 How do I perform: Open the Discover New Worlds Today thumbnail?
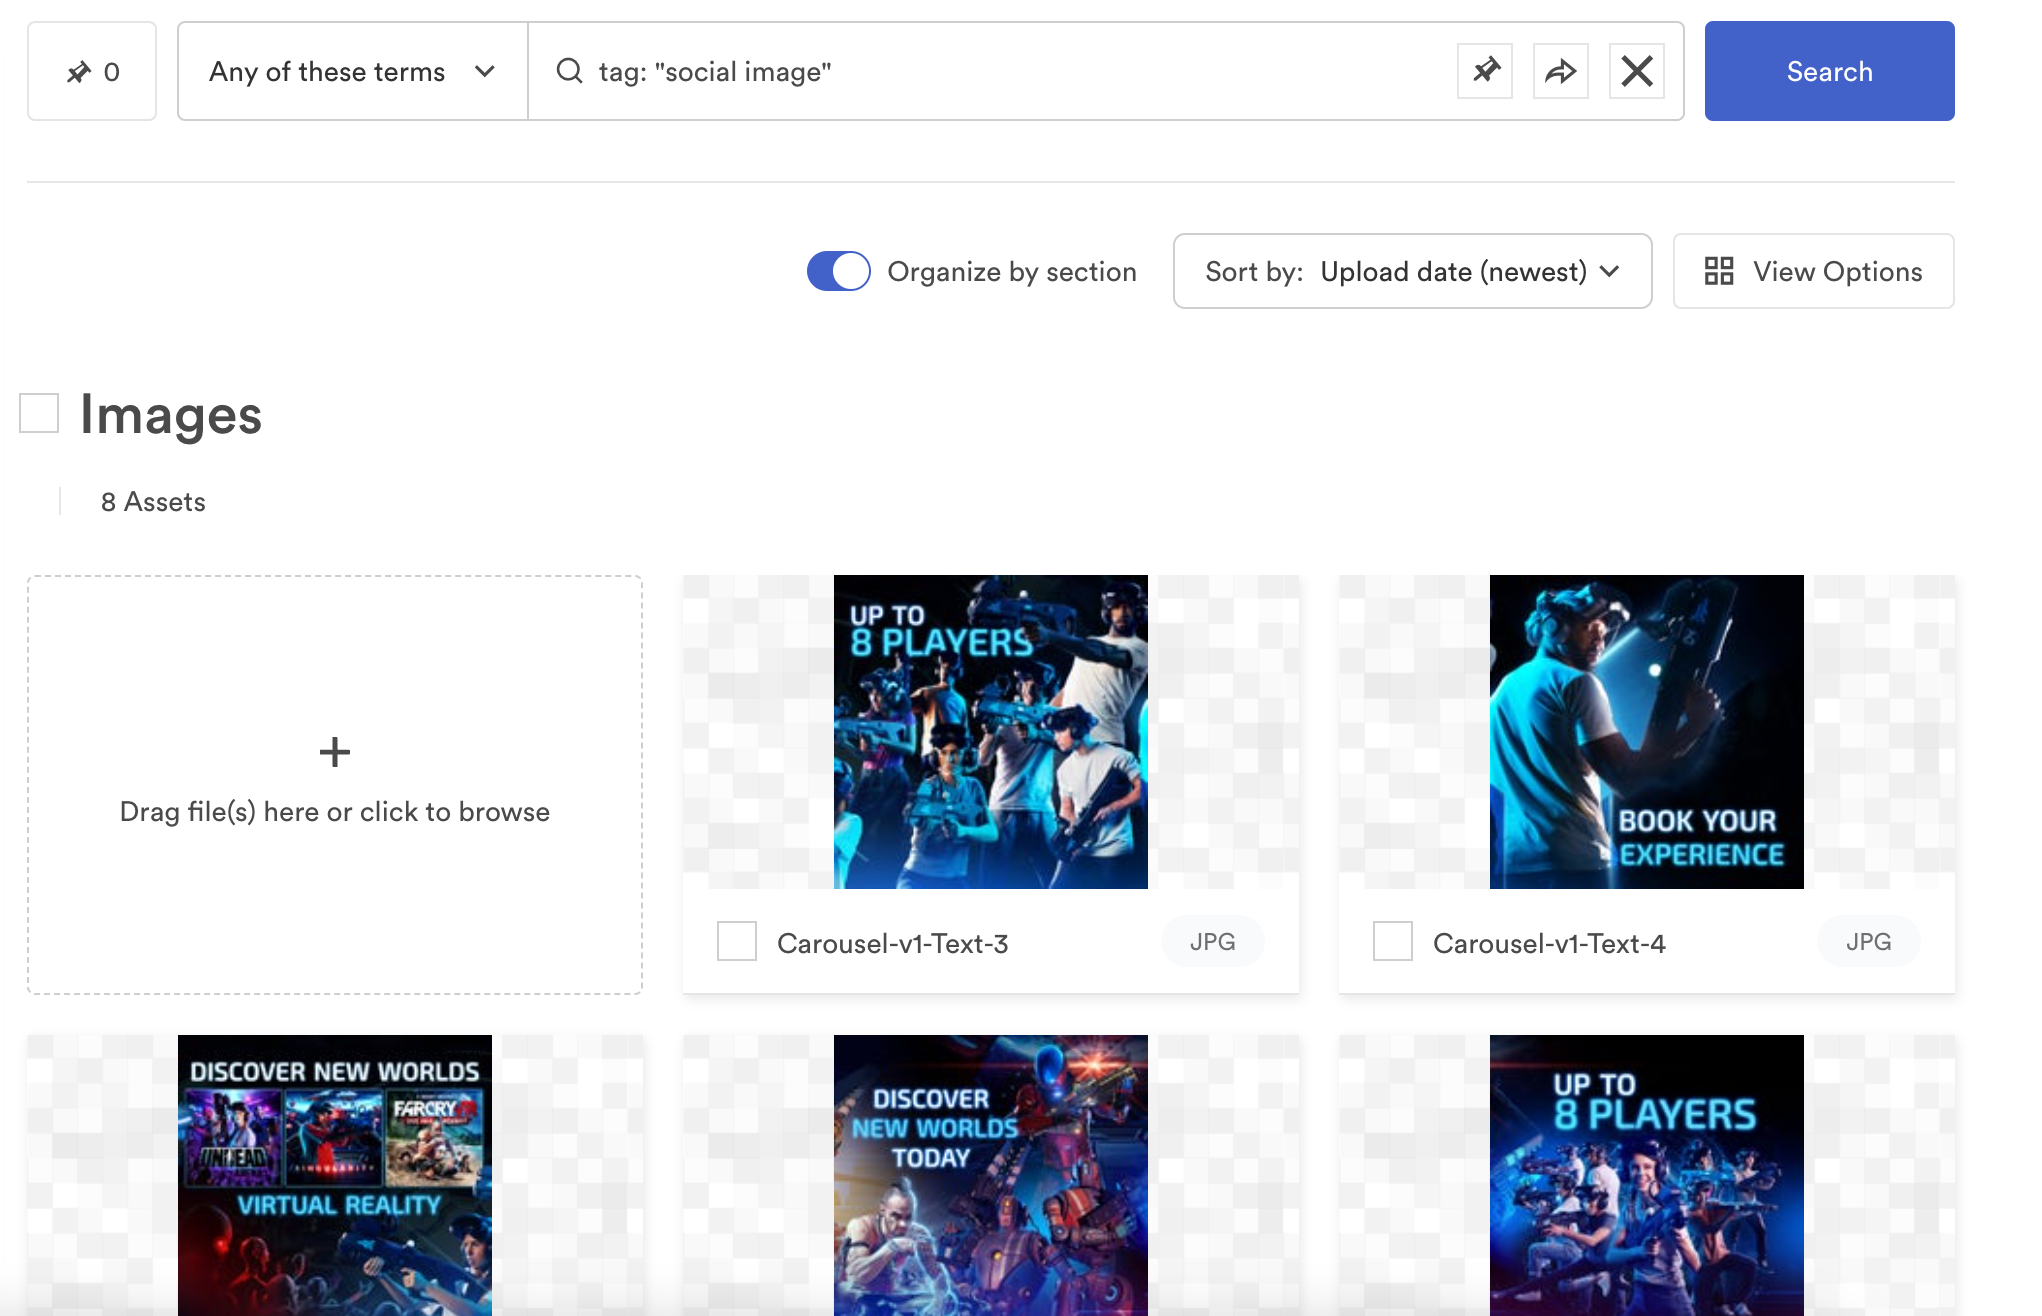pyautogui.click(x=991, y=1175)
